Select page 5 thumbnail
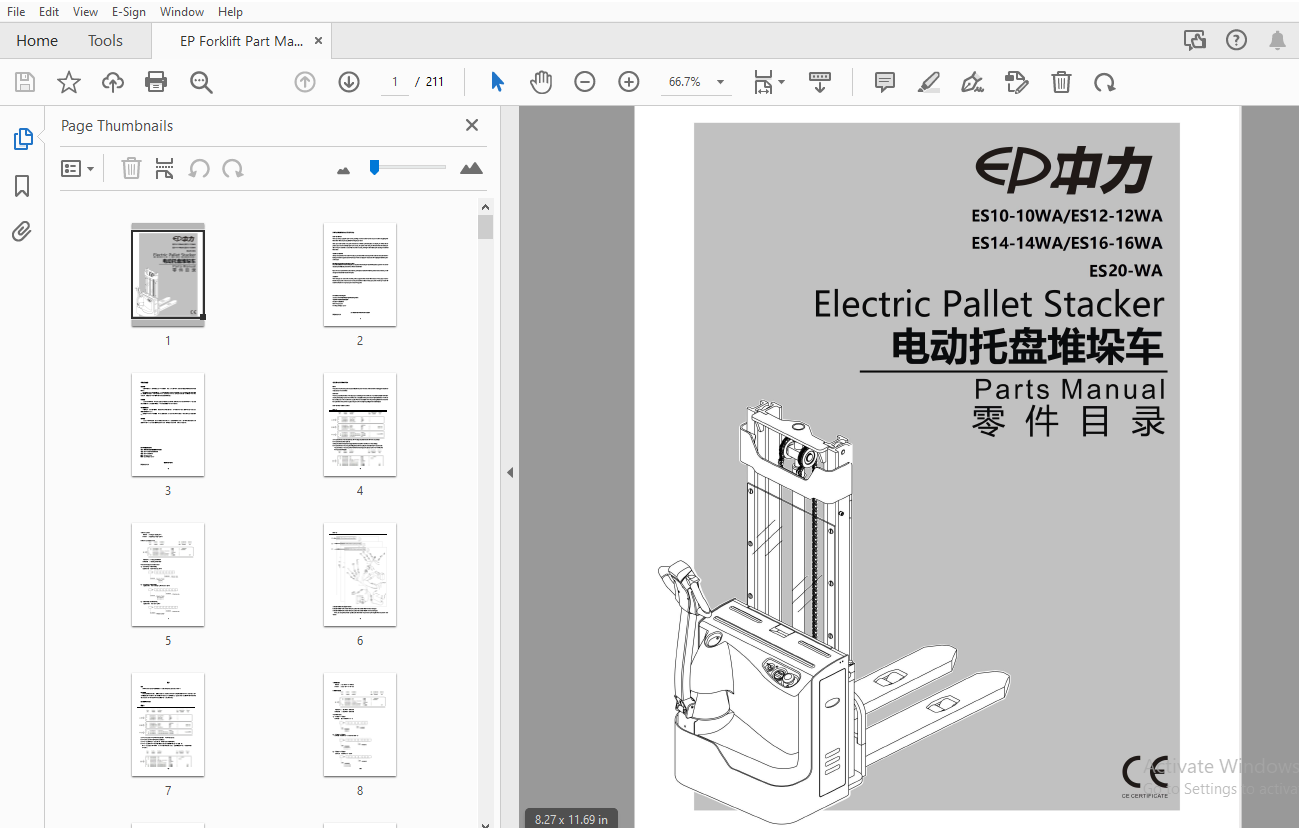This screenshot has width=1299, height=828. (x=168, y=574)
